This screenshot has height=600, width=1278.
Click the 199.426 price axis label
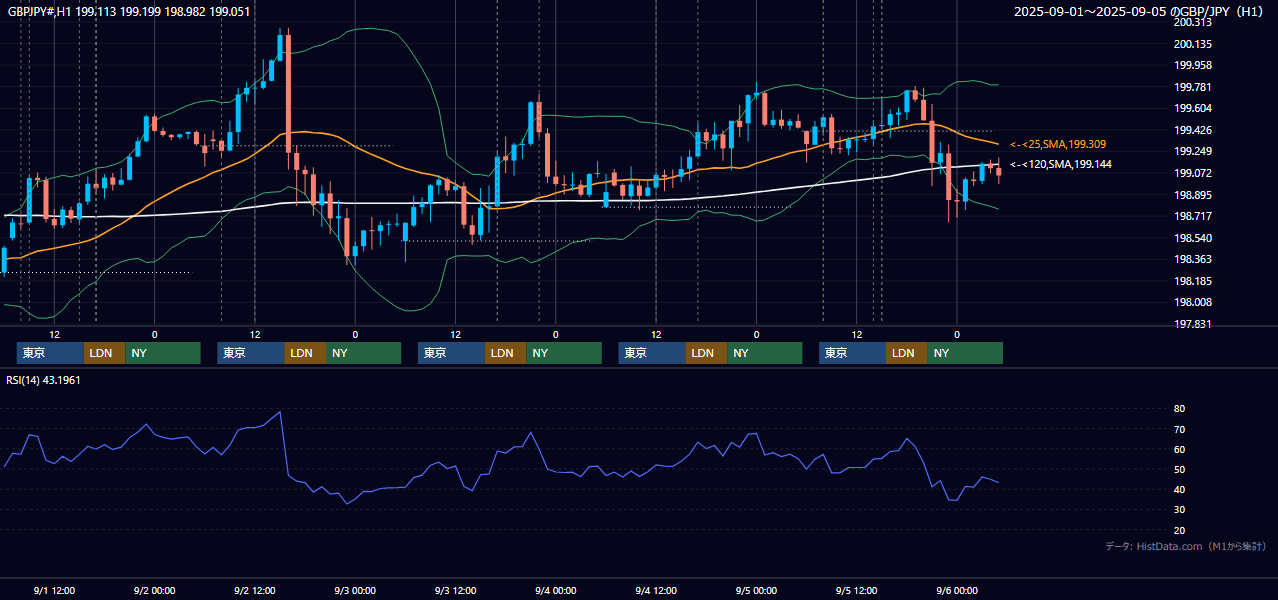pos(1193,130)
